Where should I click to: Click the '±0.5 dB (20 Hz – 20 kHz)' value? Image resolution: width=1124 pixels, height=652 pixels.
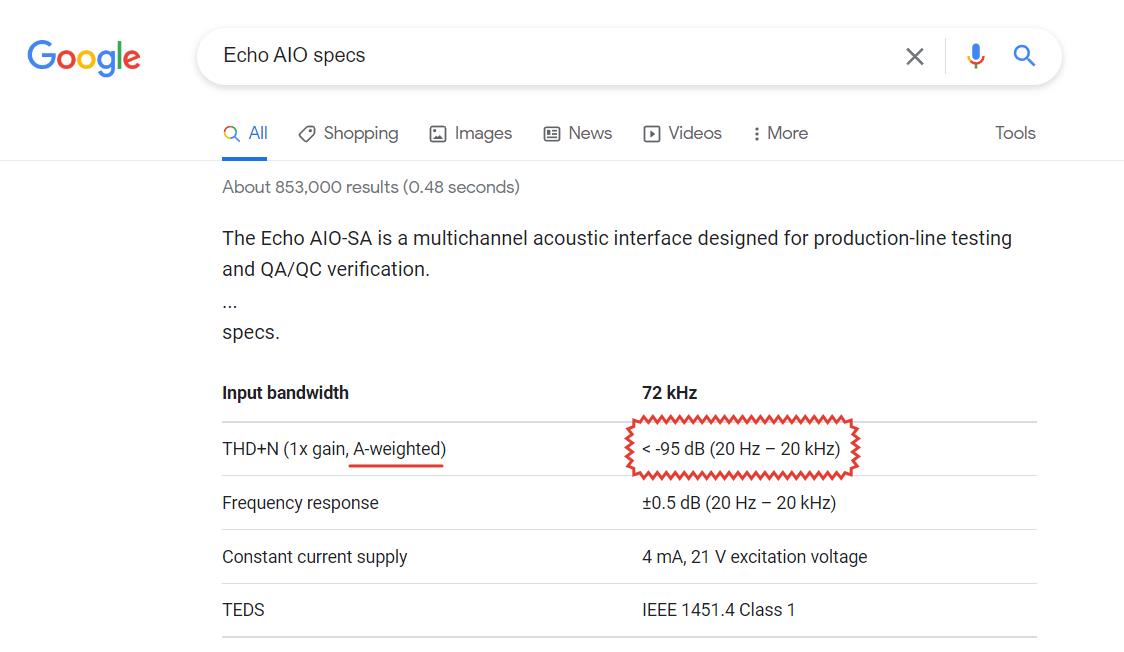[x=739, y=503]
